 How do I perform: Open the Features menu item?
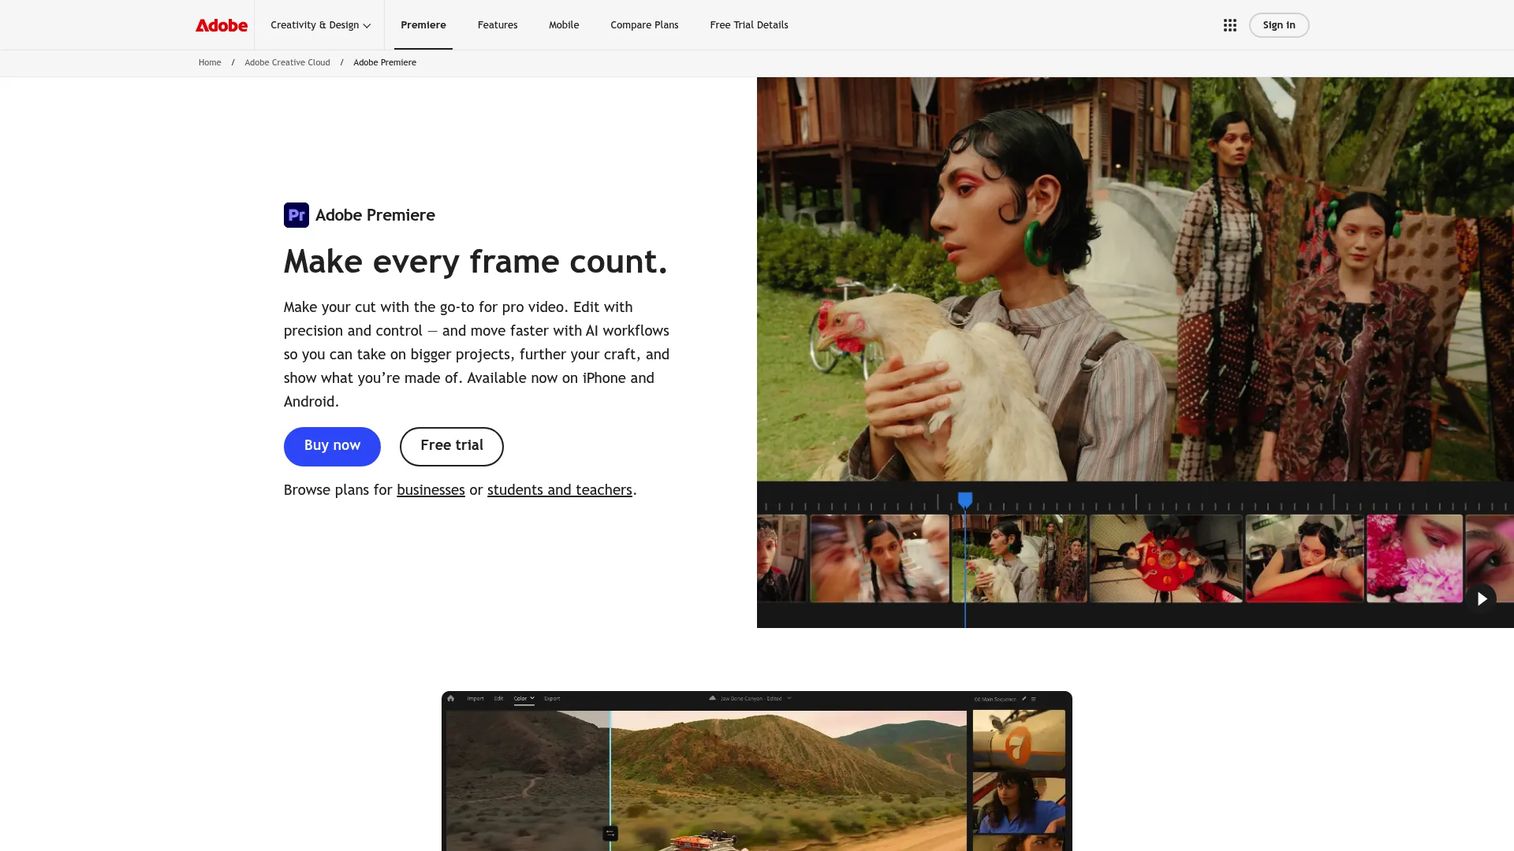point(497,25)
